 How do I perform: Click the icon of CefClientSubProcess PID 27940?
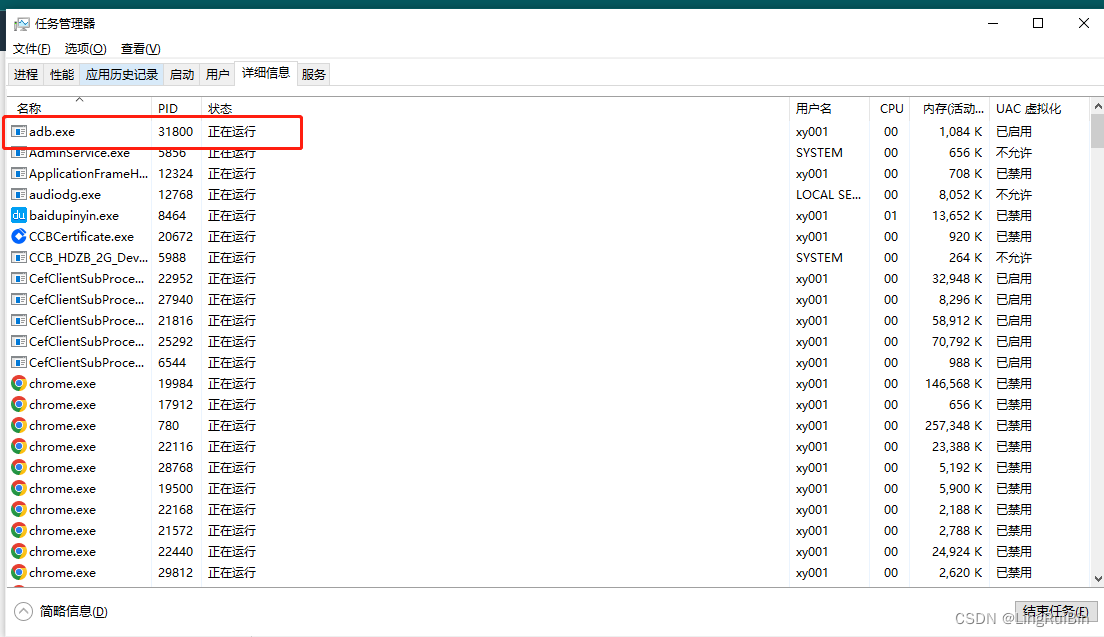point(19,300)
